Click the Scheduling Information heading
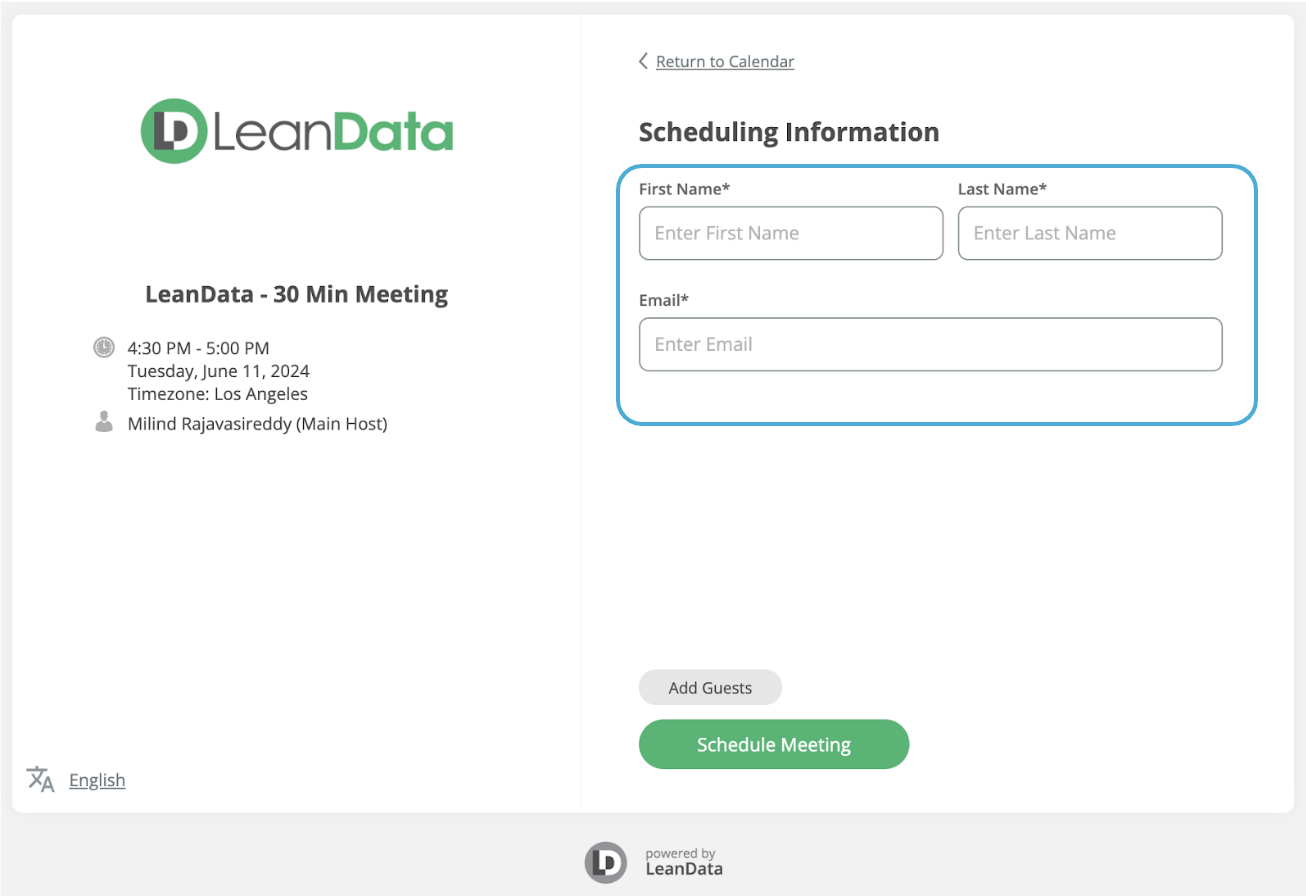This screenshot has height=896, width=1306. pyautogui.click(x=789, y=132)
